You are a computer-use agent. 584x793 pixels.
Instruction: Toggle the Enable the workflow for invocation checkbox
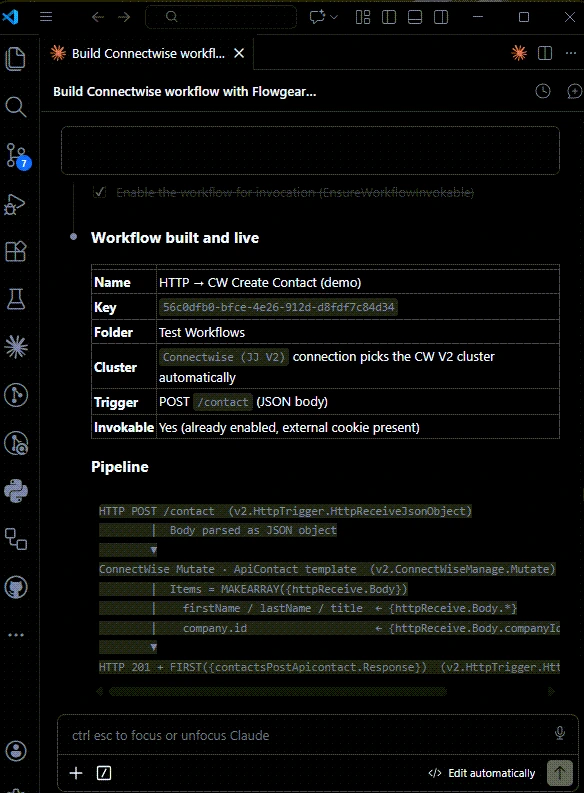click(100, 192)
